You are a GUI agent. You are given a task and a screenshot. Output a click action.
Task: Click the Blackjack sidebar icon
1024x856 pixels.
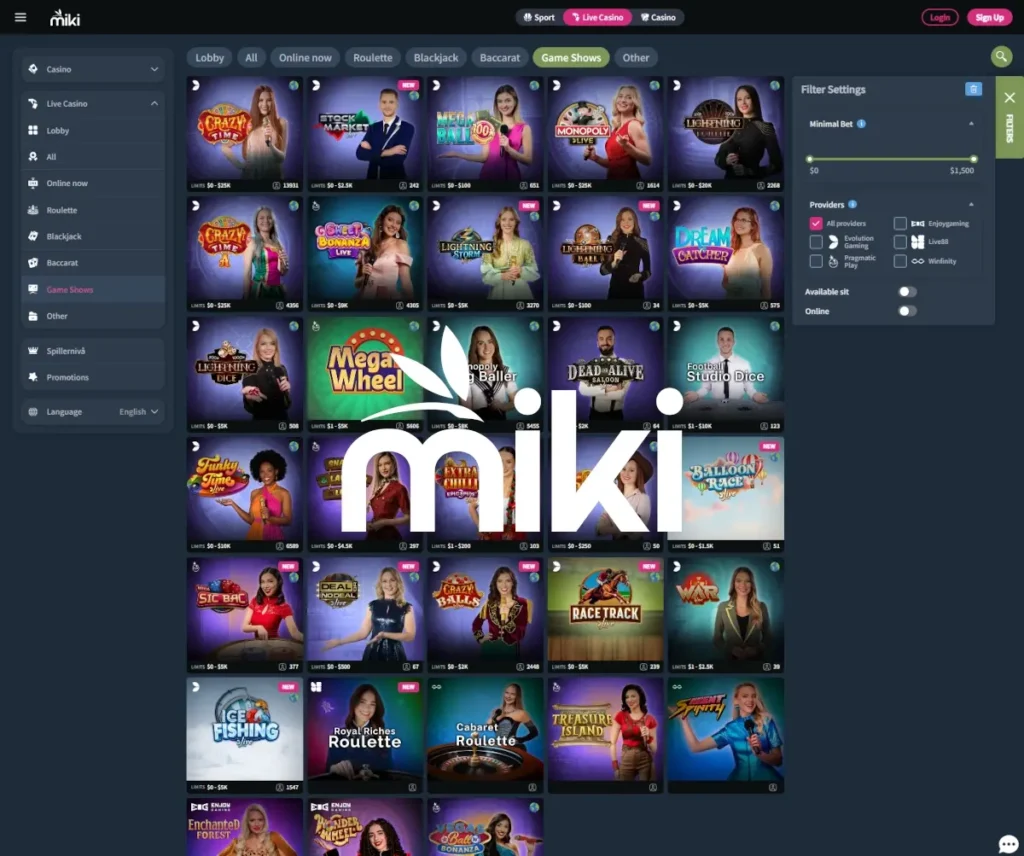[33, 236]
